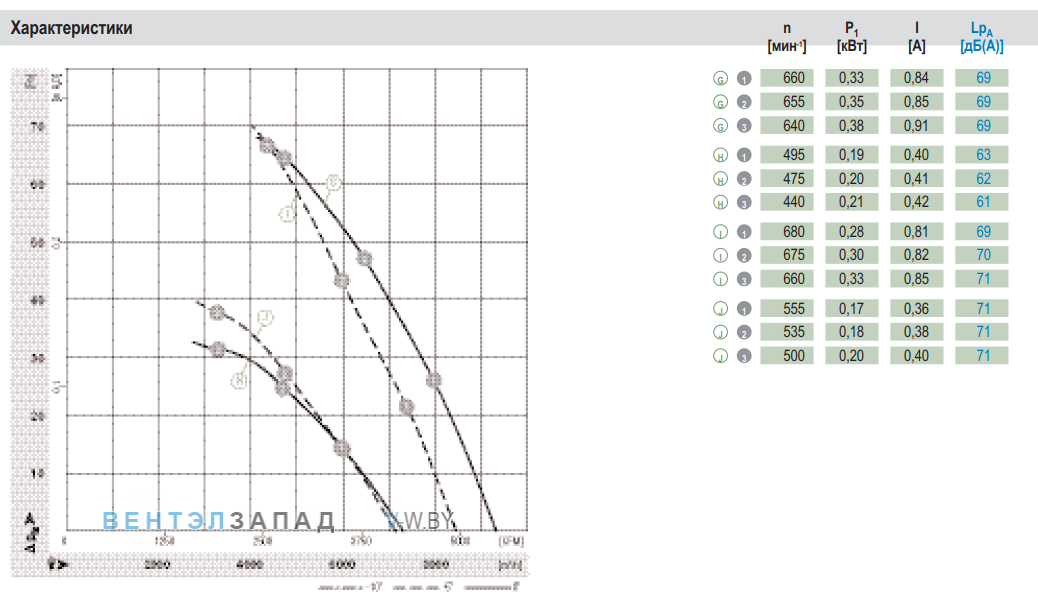Click the blue 'LpA [дБ(А)]' column header
1038x600 pixels.
click(x=982, y=37)
